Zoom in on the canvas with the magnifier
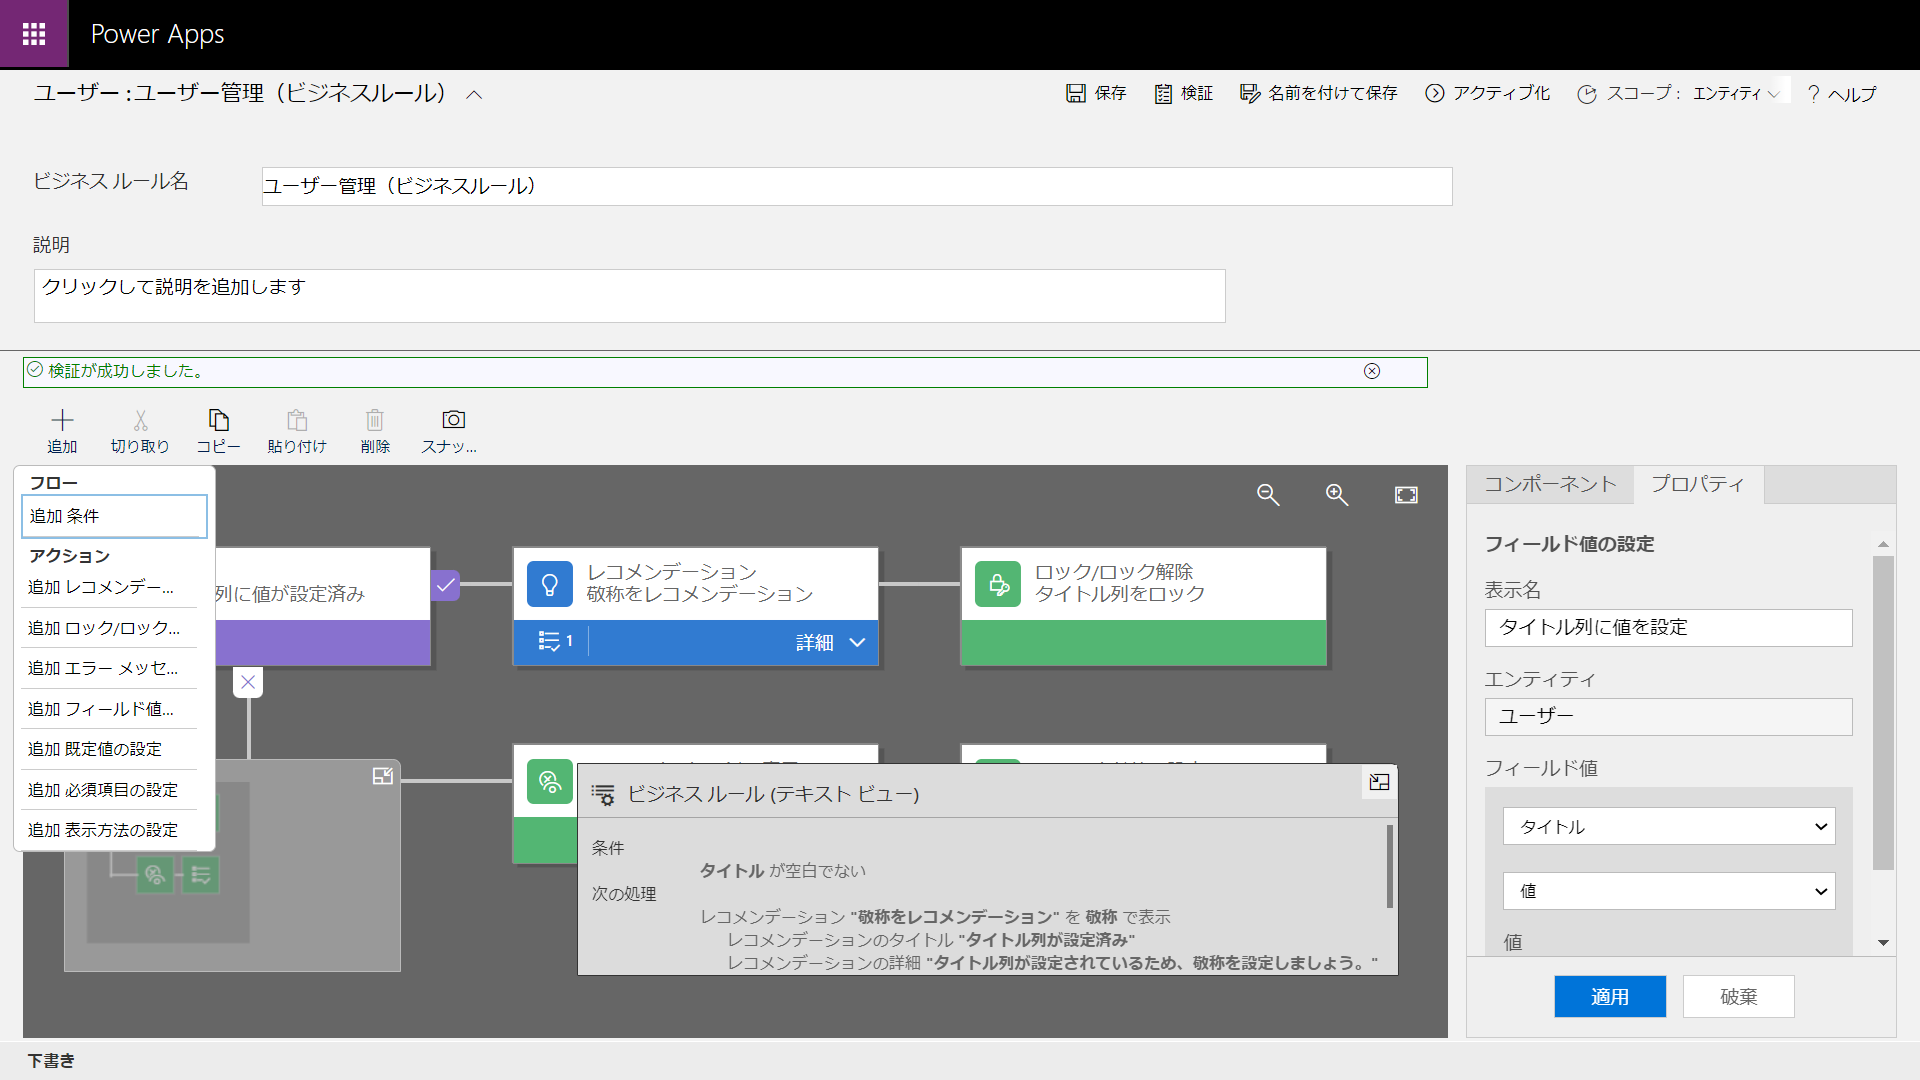1920x1080 pixels. coord(1337,495)
